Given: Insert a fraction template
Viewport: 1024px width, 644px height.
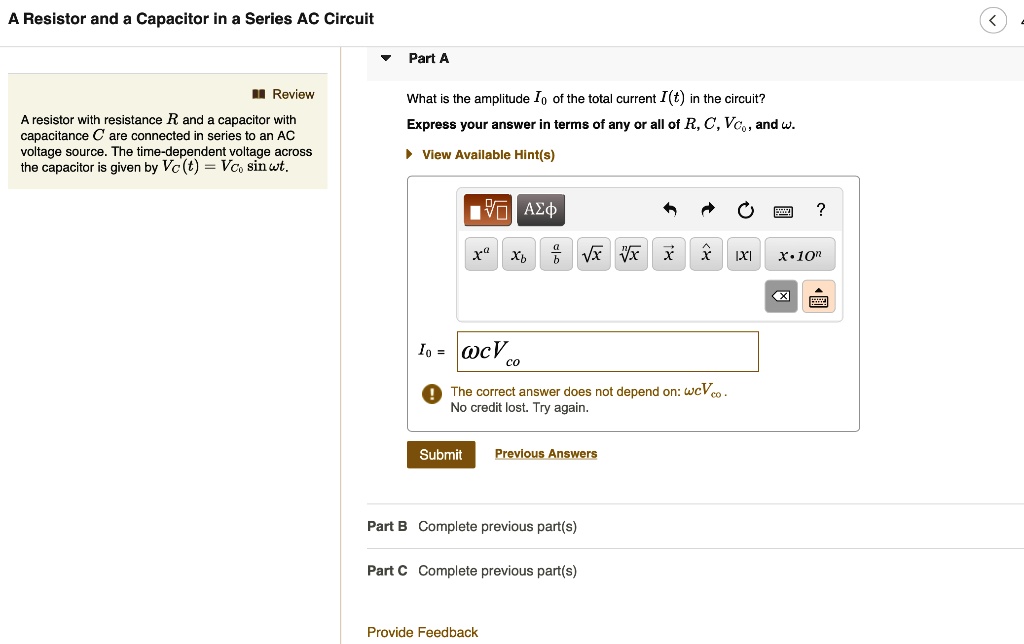Looking at the screenshot, I should 556,253.
